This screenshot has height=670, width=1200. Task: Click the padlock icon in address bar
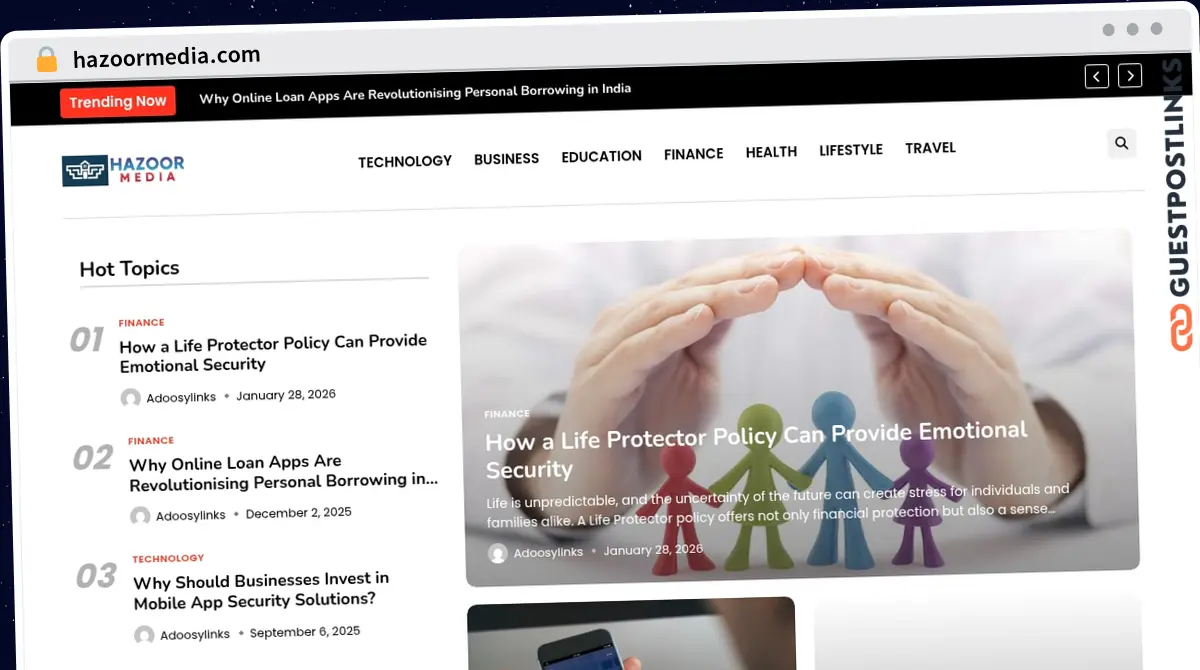pos(46,59)
